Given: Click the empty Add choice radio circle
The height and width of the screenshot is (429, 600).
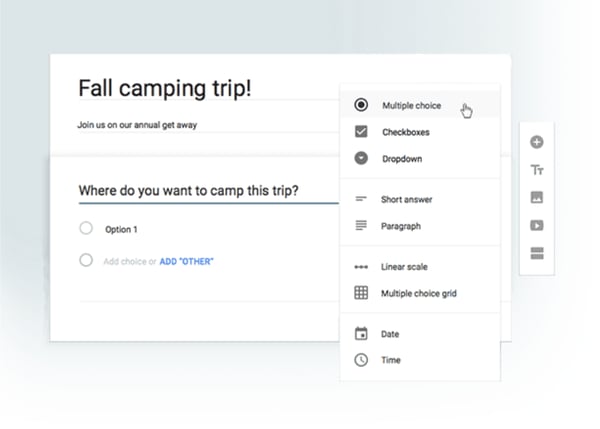Looking at the screenshot, I should coord(86,261).
